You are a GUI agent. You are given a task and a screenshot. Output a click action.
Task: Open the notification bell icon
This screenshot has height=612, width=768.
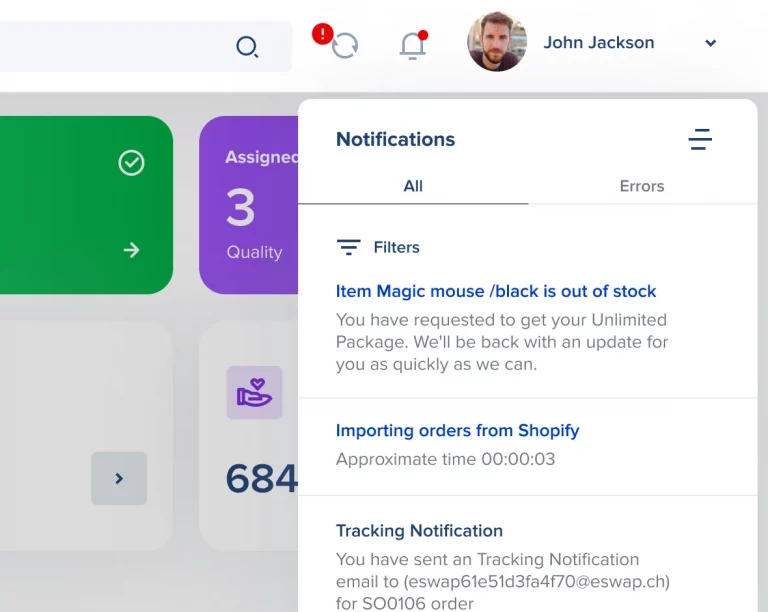[x=412, y=46]
